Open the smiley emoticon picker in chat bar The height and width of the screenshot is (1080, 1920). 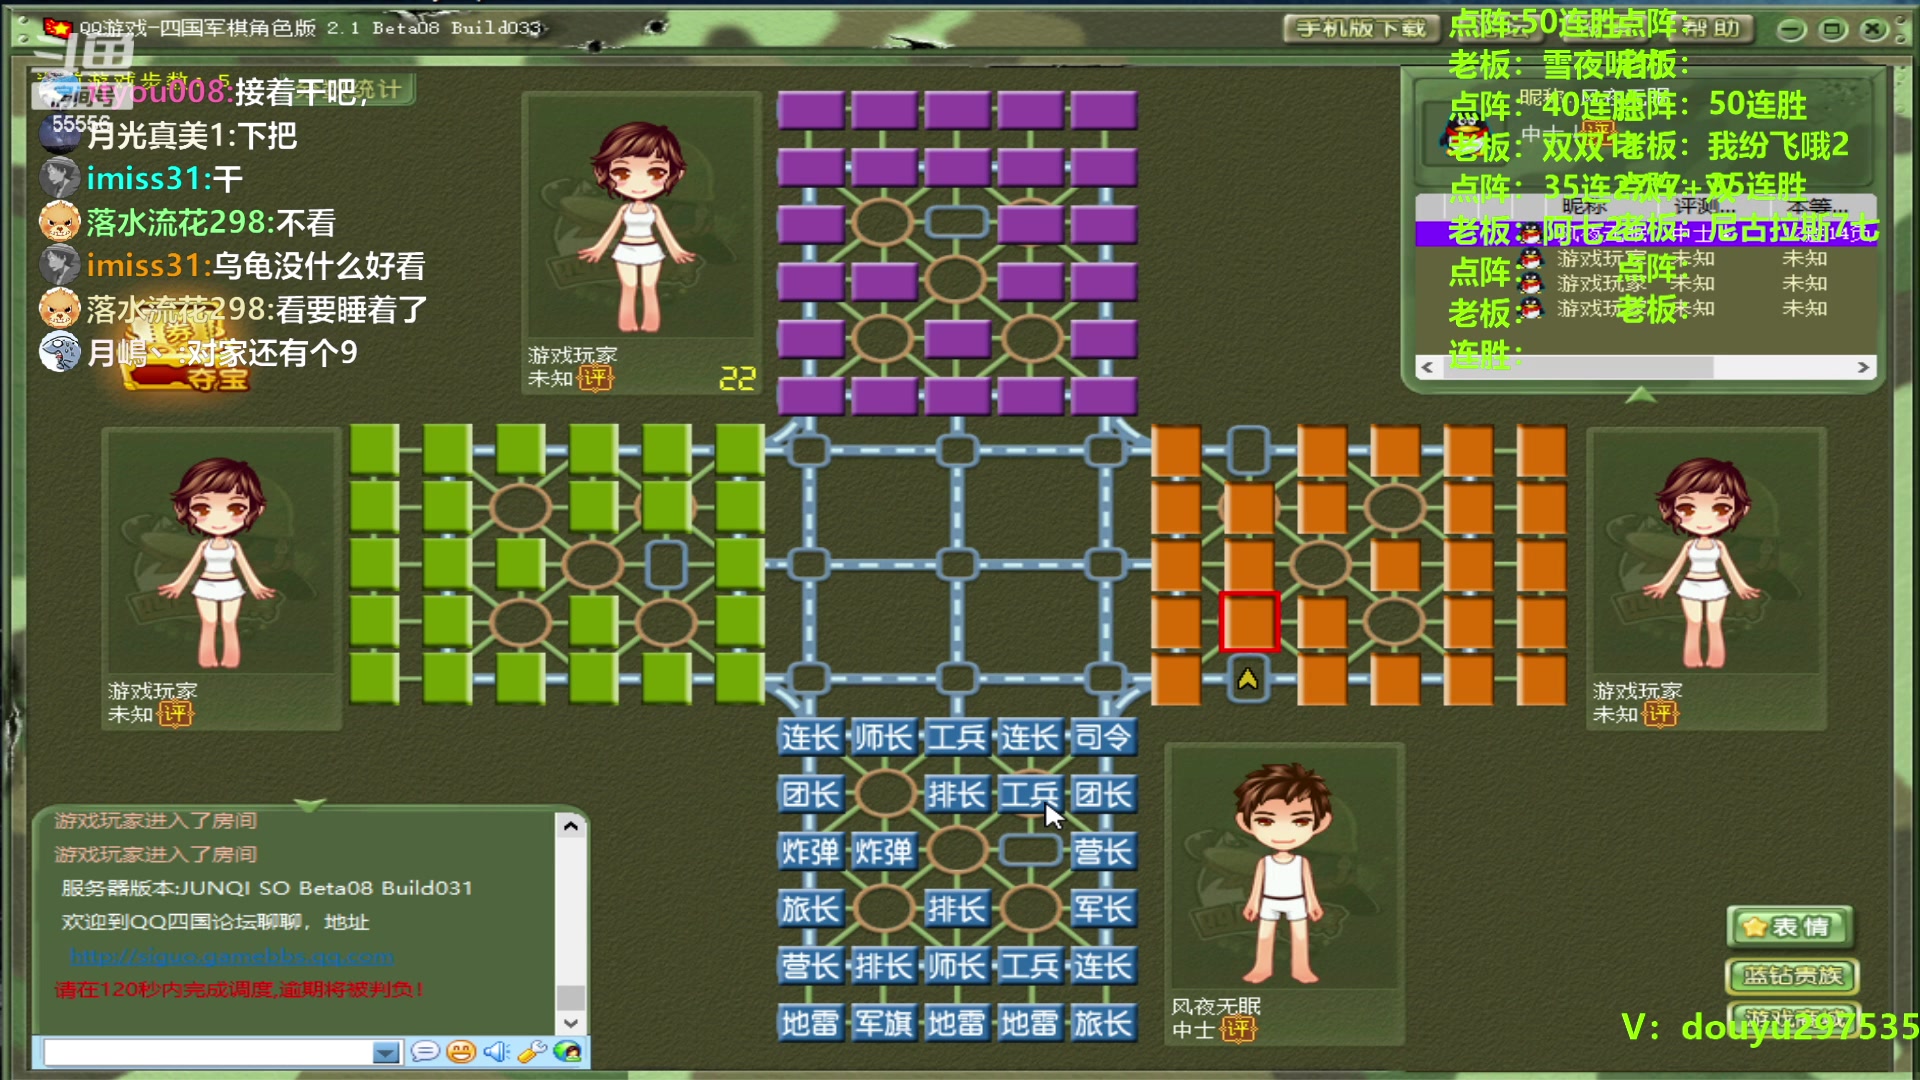[x=461, y=1052]
